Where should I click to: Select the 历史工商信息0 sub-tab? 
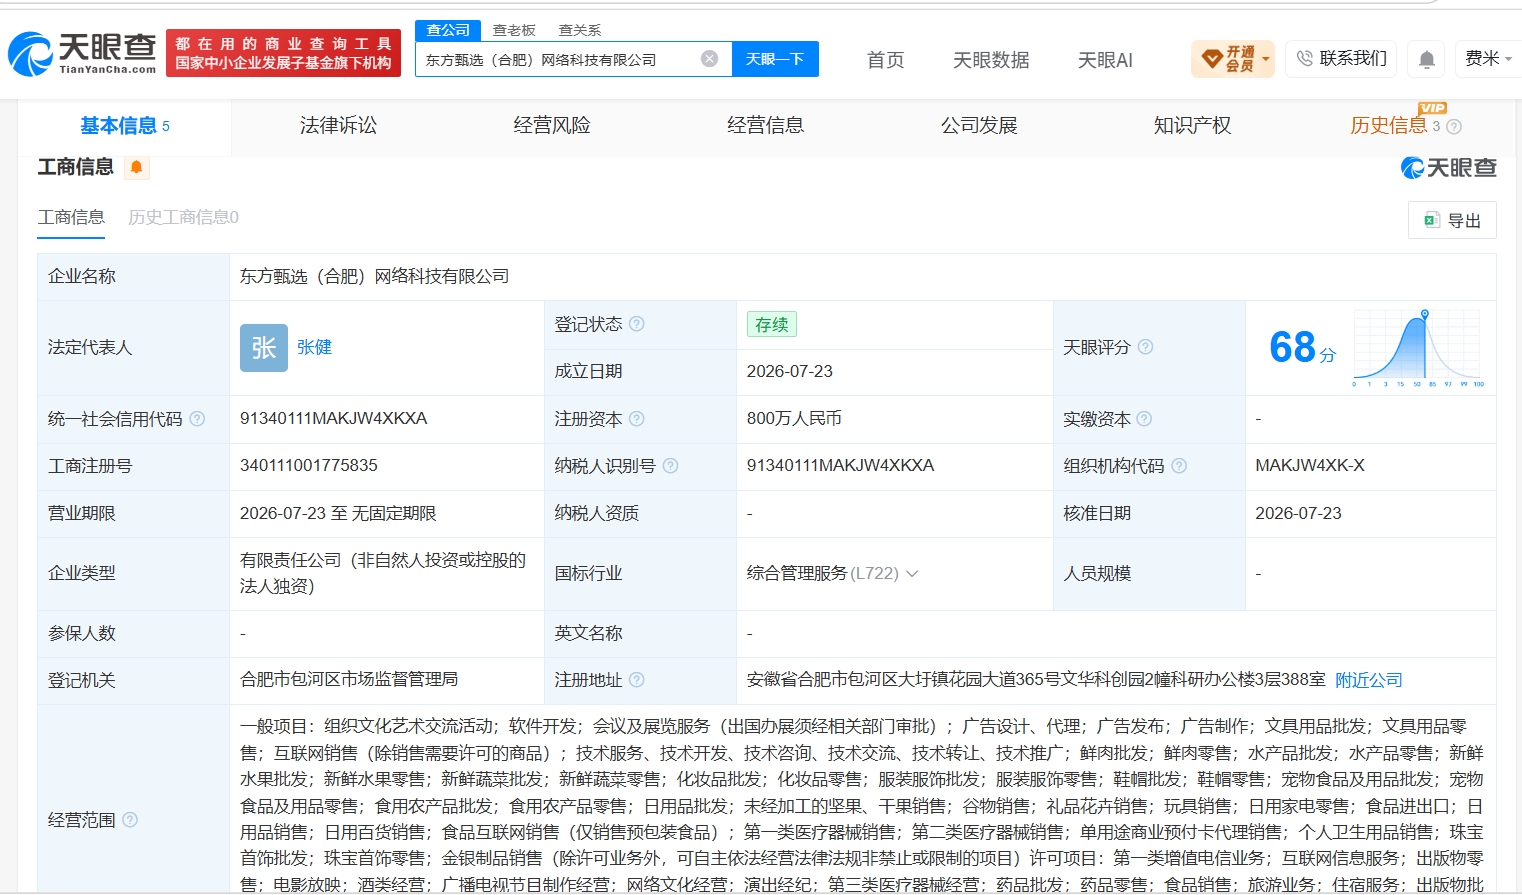click(183, 218)
